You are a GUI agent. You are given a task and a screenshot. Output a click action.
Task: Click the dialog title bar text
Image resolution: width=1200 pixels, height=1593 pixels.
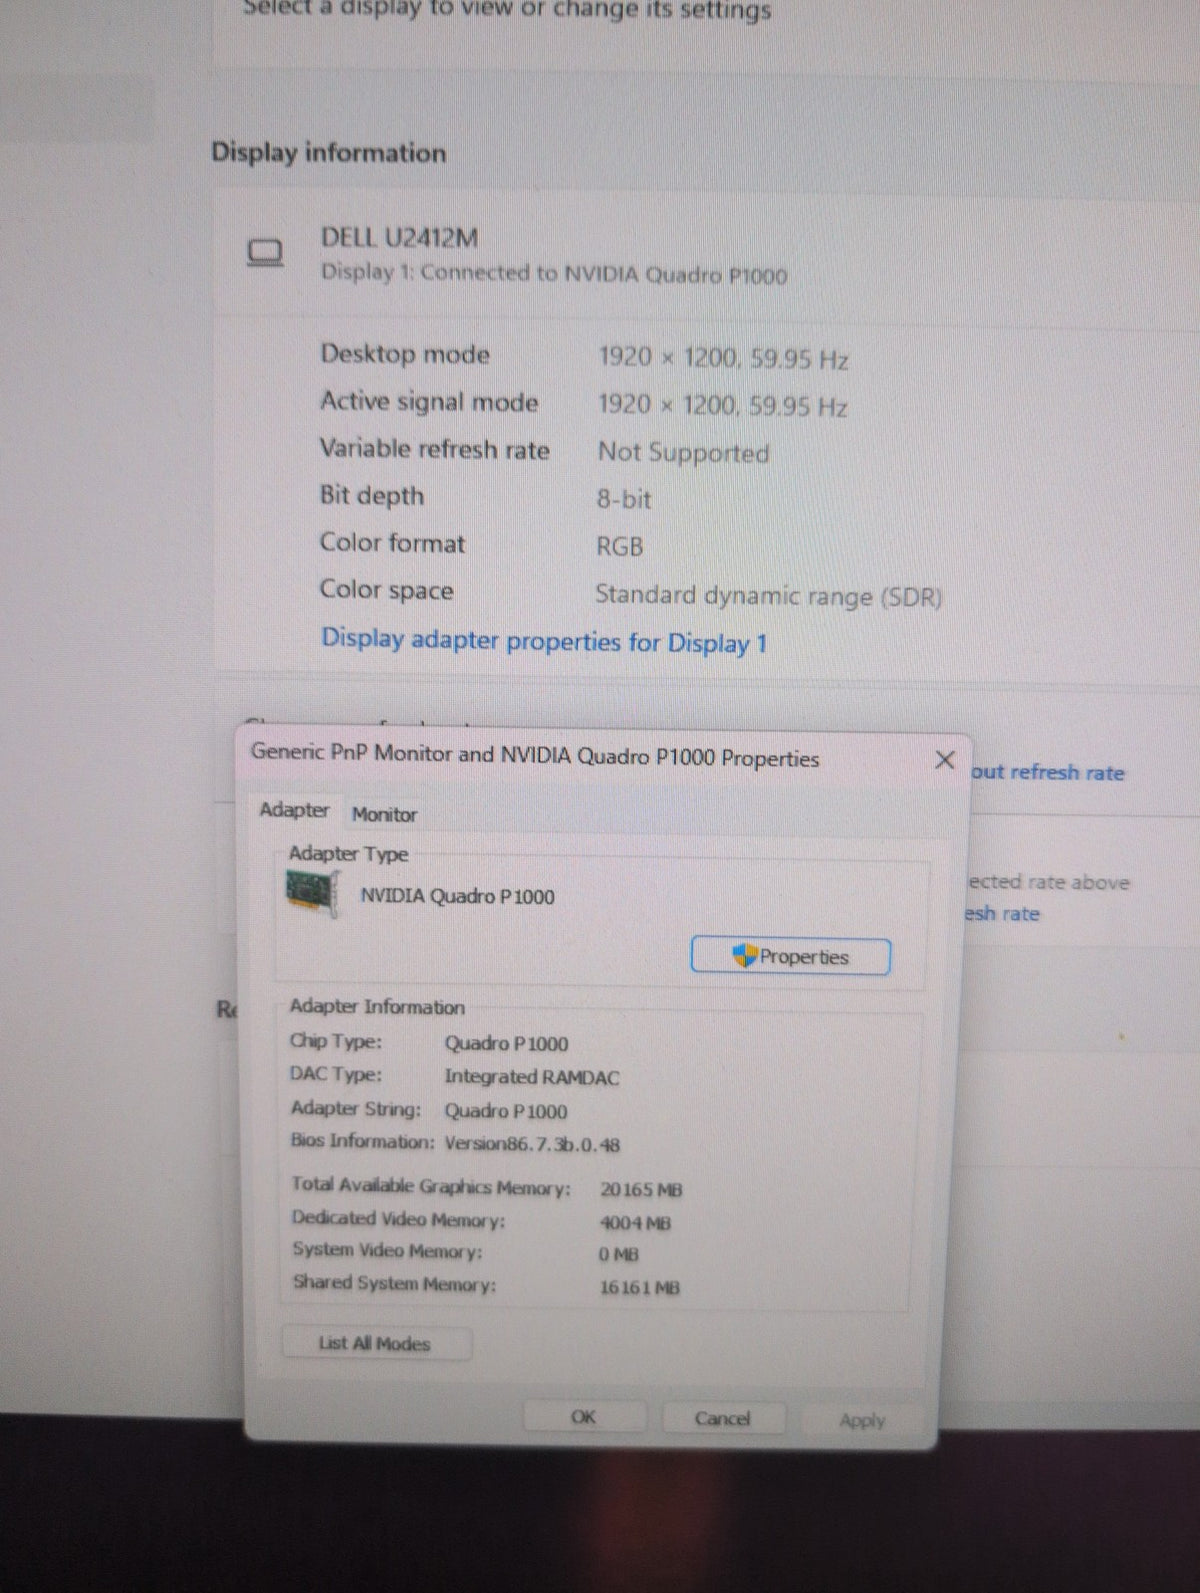click(535, 755)
